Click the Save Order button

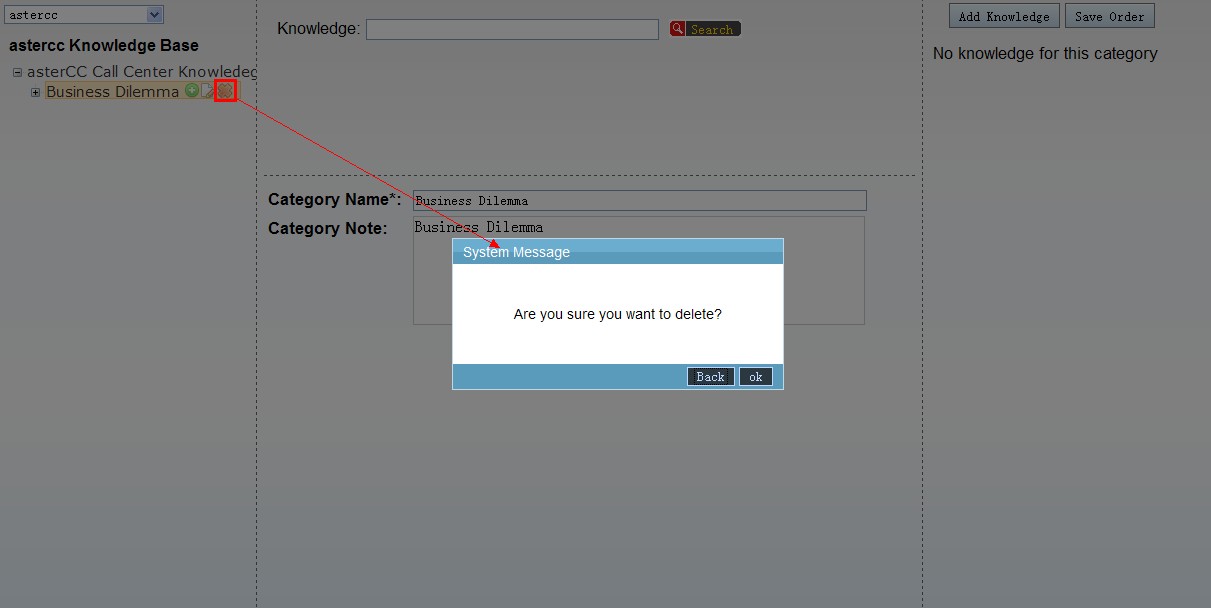coord(1109,16)
